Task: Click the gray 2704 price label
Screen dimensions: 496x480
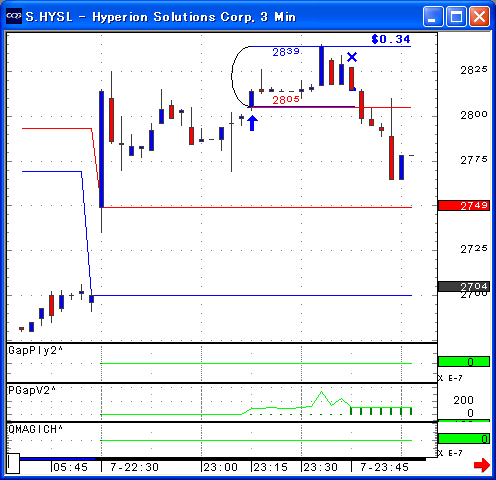Action: (464, 286)
